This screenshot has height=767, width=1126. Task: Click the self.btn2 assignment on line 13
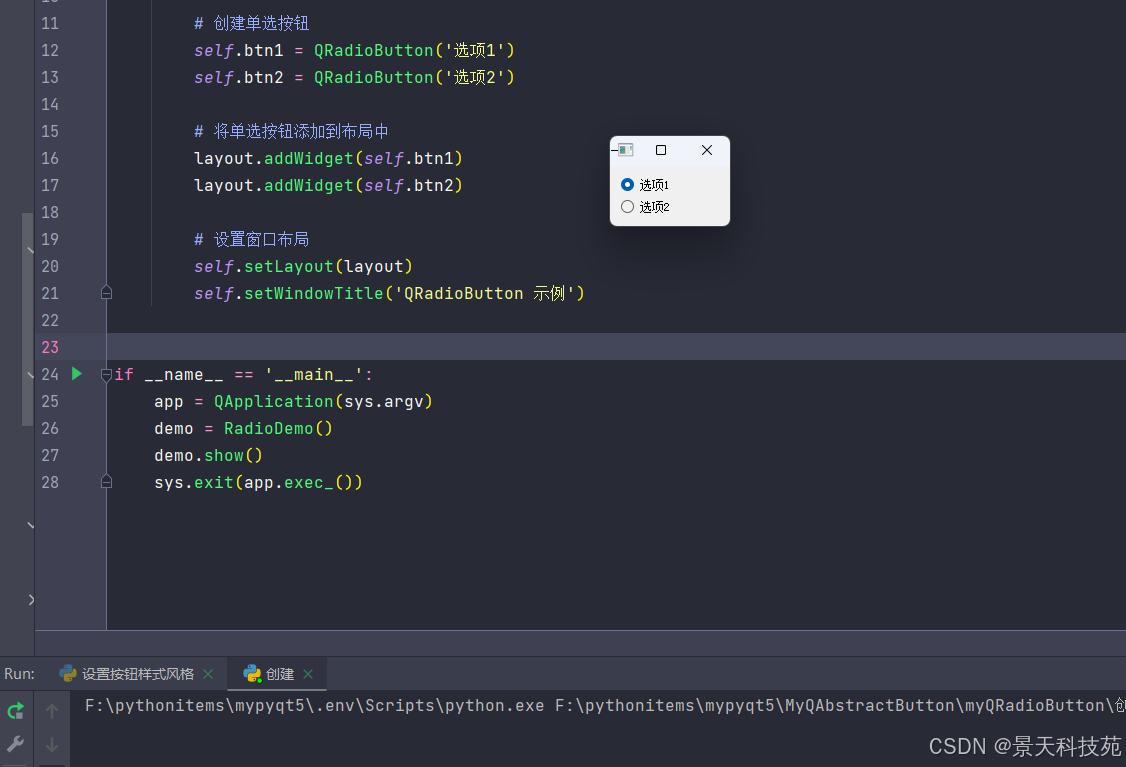[354, 78]
